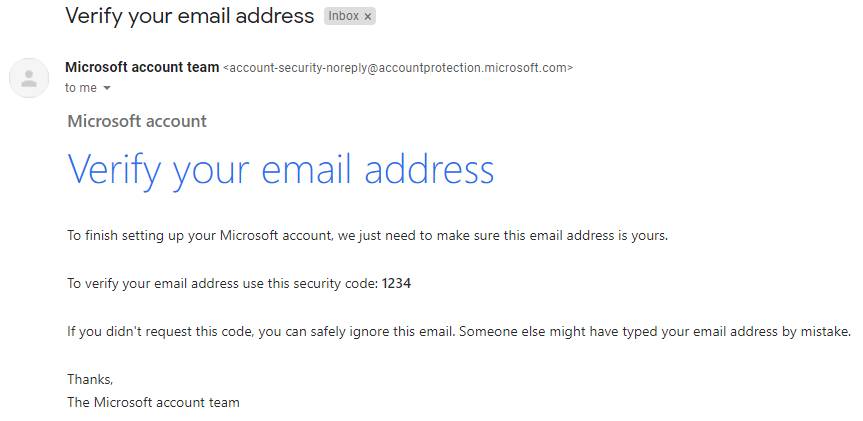Image resolution: width=863 pixels, height=421 pixels.
Task: Click the gray "Microsoft account" header
Action: click(x=137, y=121)
